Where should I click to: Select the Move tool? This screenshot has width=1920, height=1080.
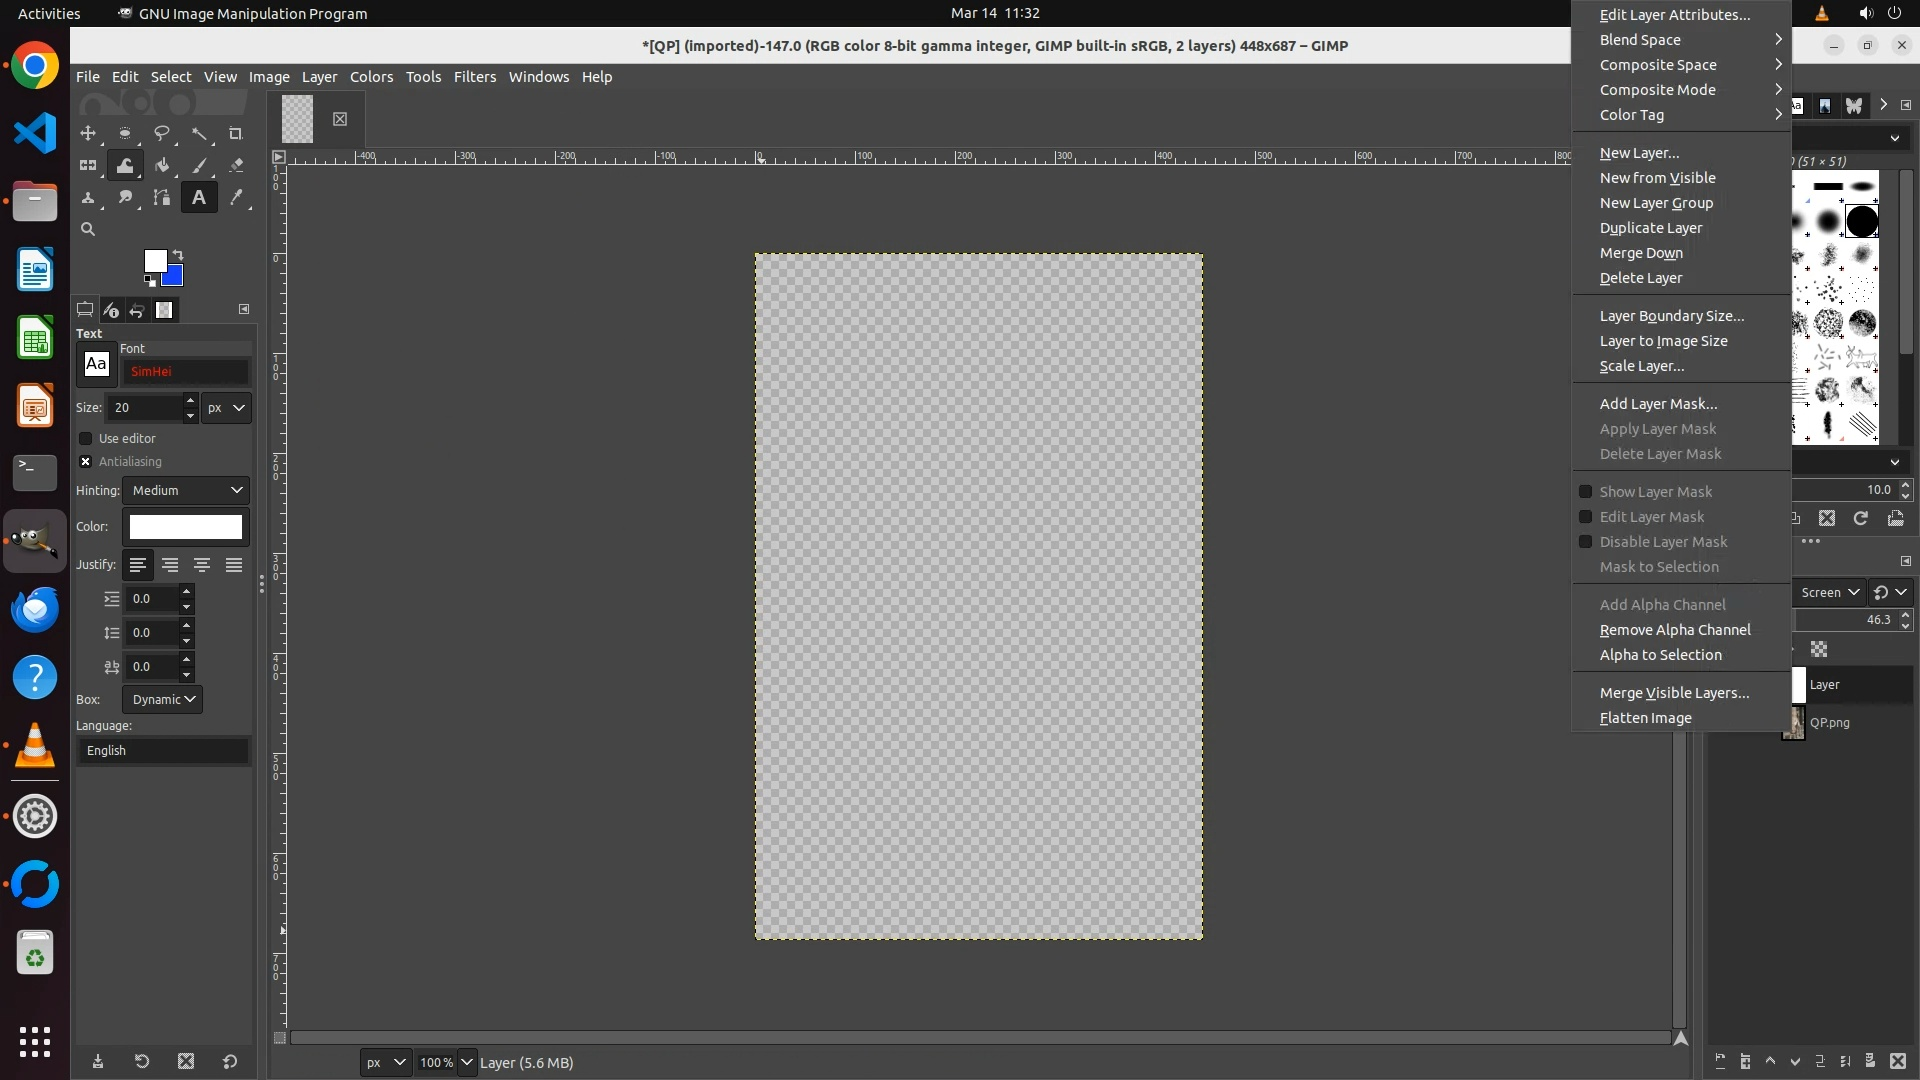point(88,133)
